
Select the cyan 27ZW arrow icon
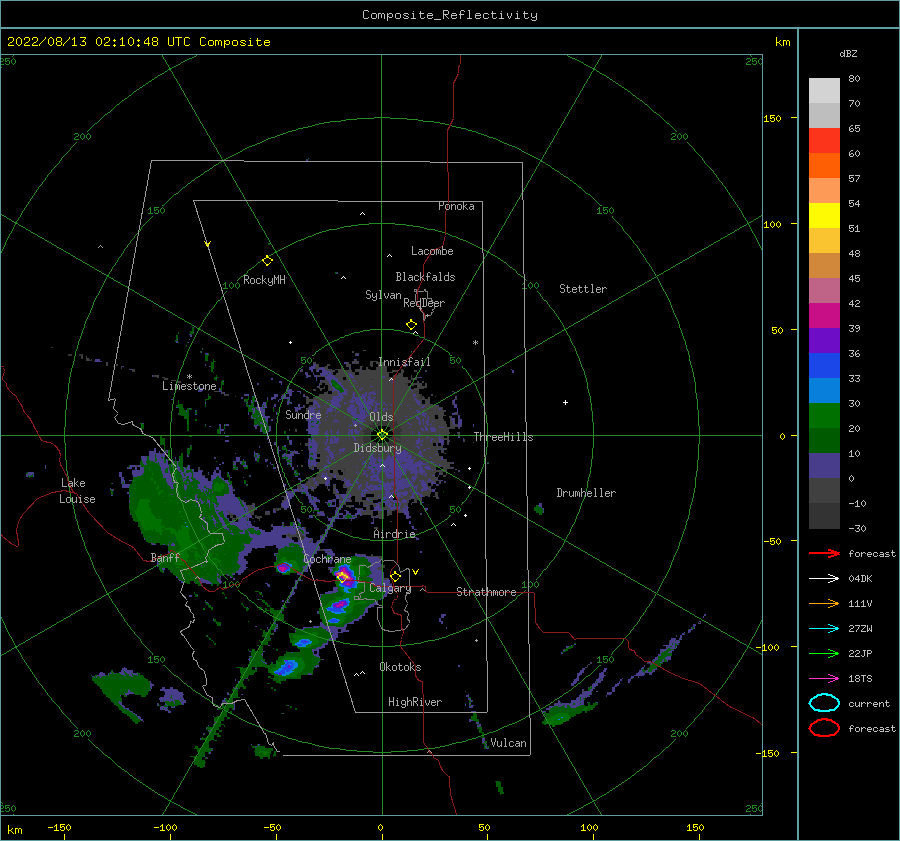click(824, 629)
